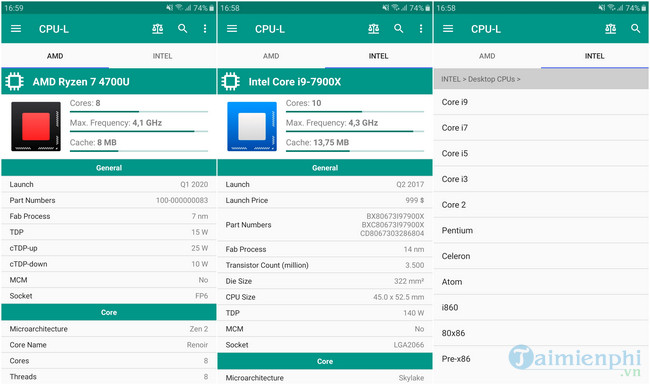Open hamburger menu on Intel Core i9 screen
The height and width of the screenshot is (385, 650).
tap(232, 29)
